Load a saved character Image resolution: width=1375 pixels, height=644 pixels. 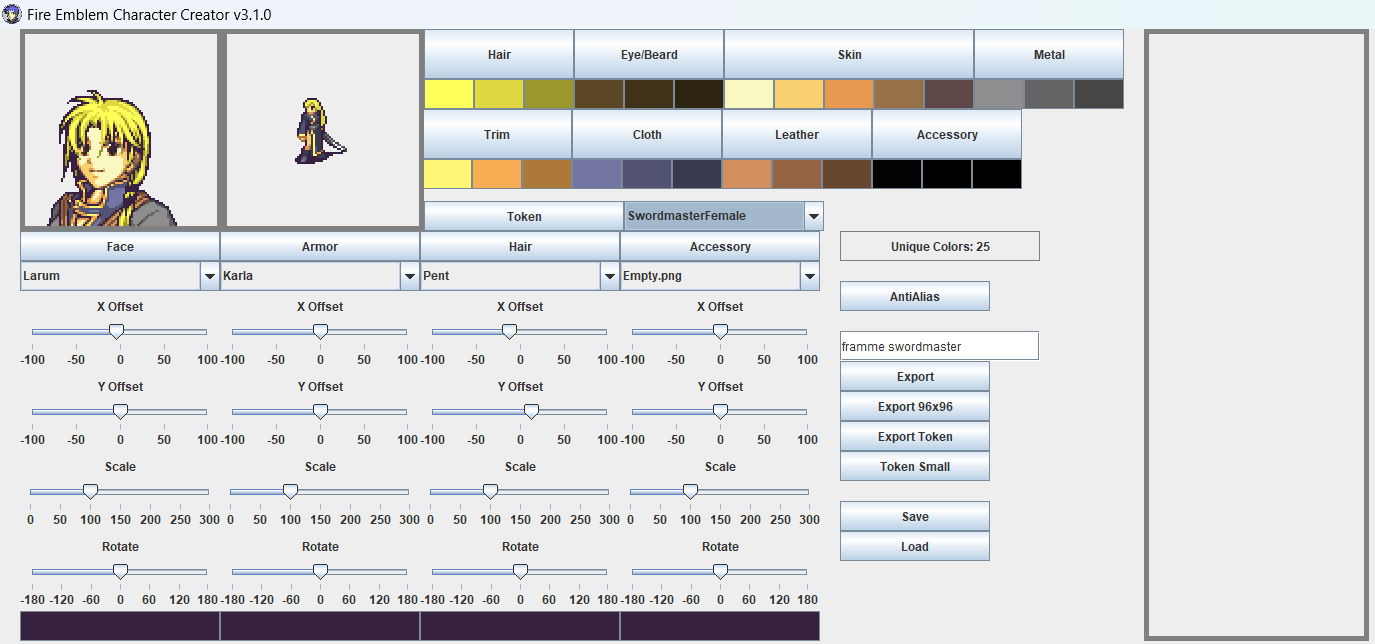point(914,546)
